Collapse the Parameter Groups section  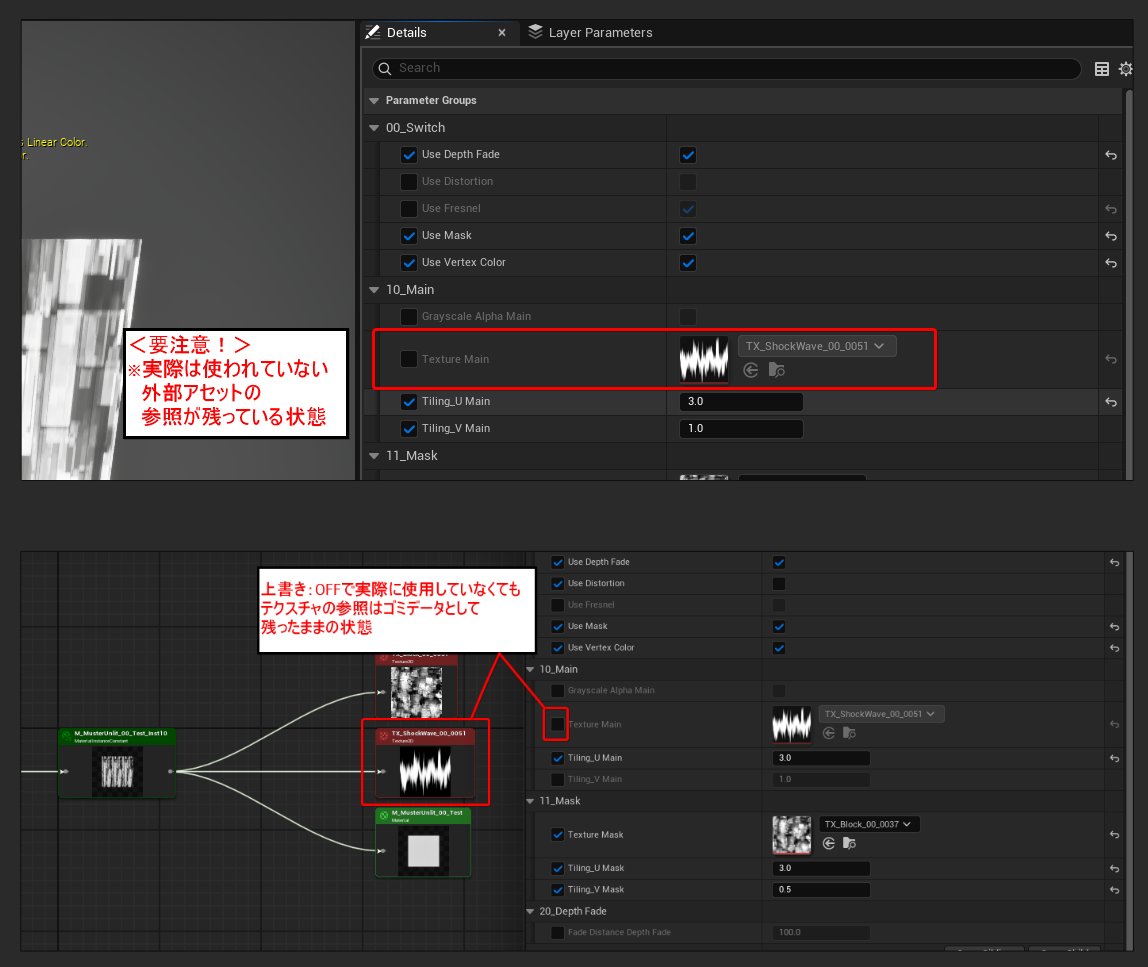(x=374, y=100)
